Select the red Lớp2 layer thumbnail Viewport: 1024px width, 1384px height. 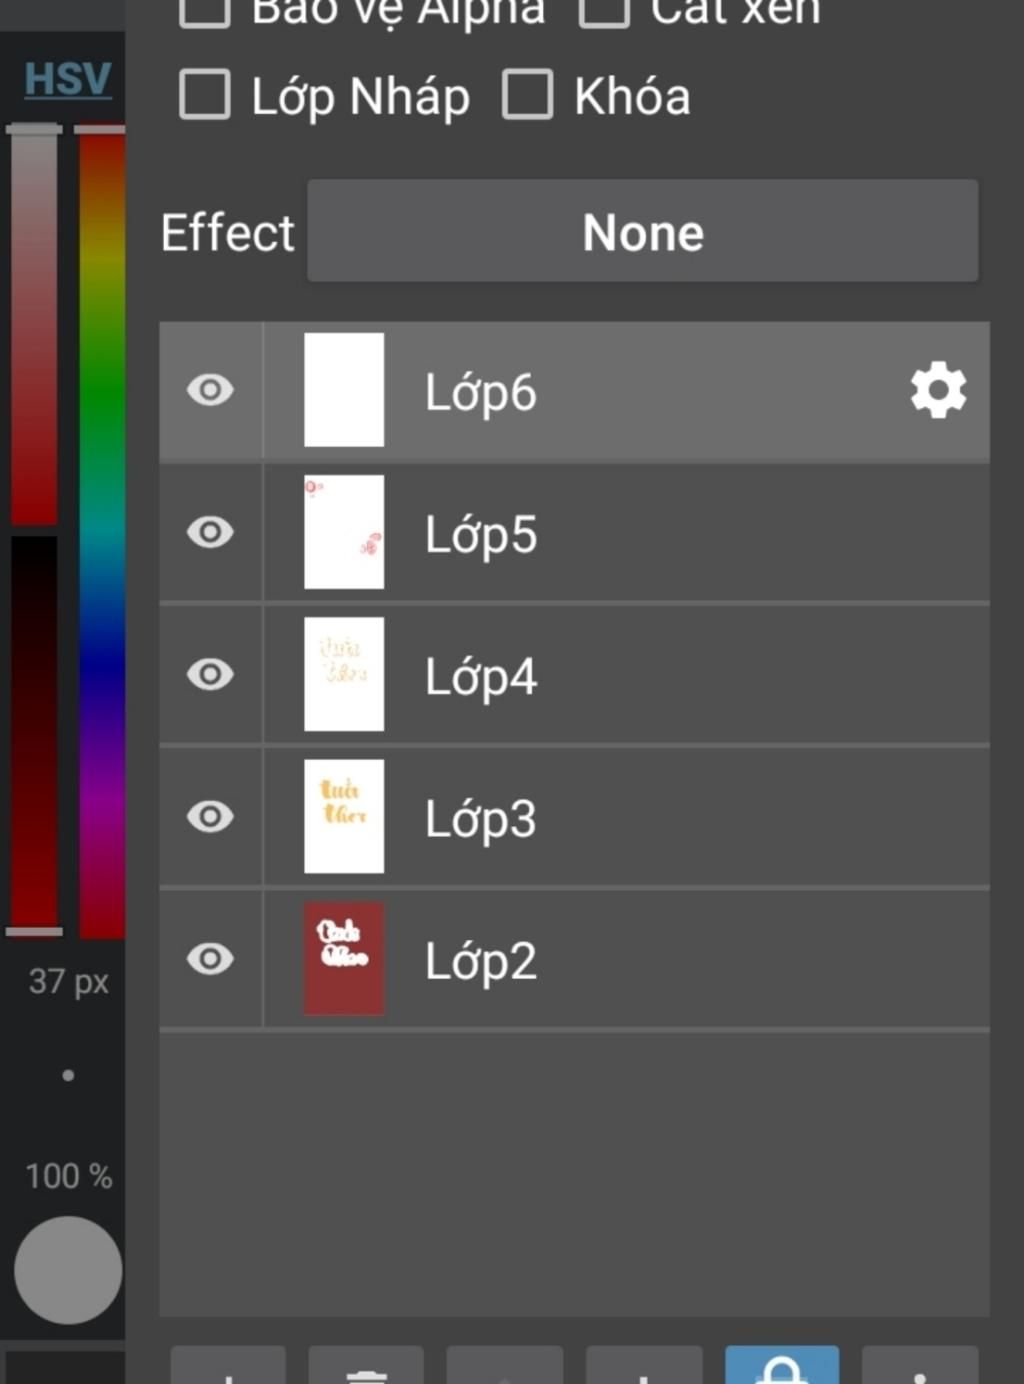344,959
